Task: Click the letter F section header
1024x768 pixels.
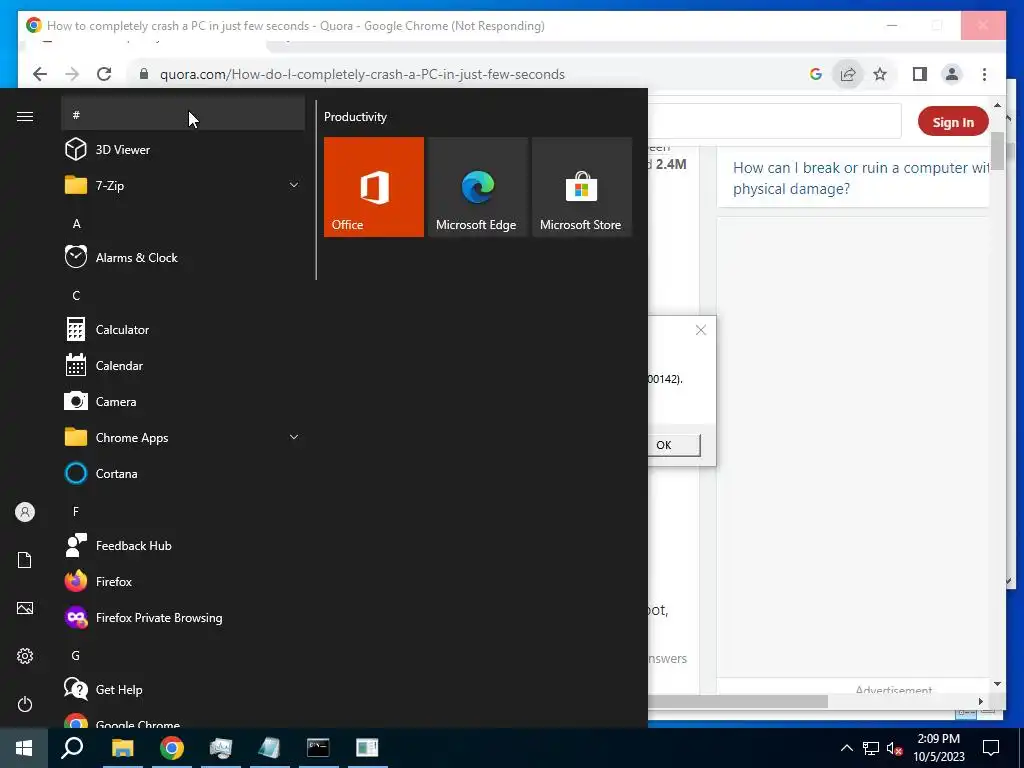Action: point(76,511)
